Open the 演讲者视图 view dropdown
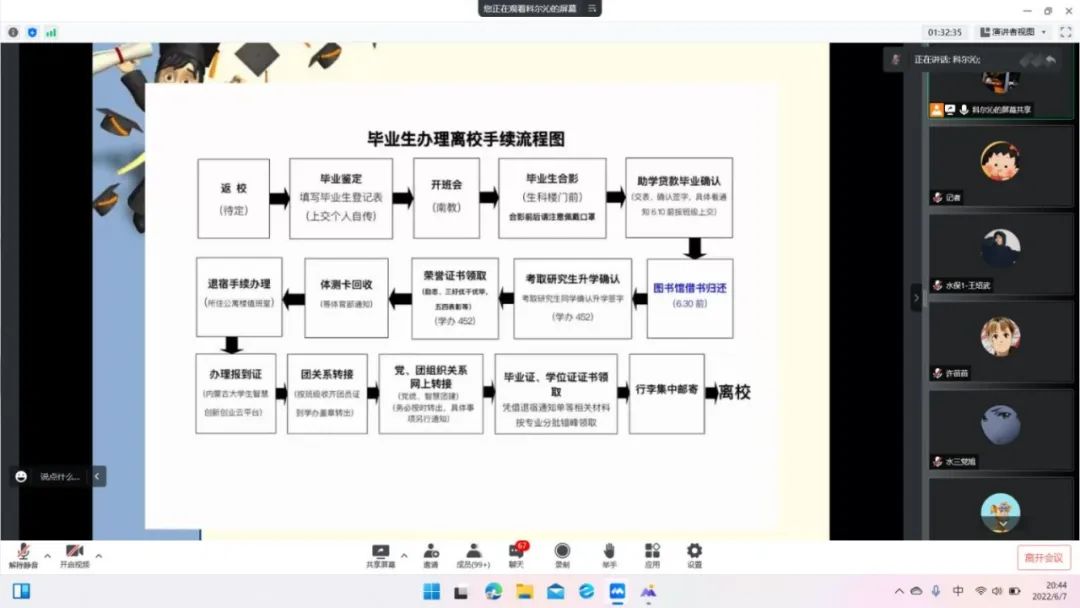Screen dimensions: 1080x608 tap(1012, 32)
